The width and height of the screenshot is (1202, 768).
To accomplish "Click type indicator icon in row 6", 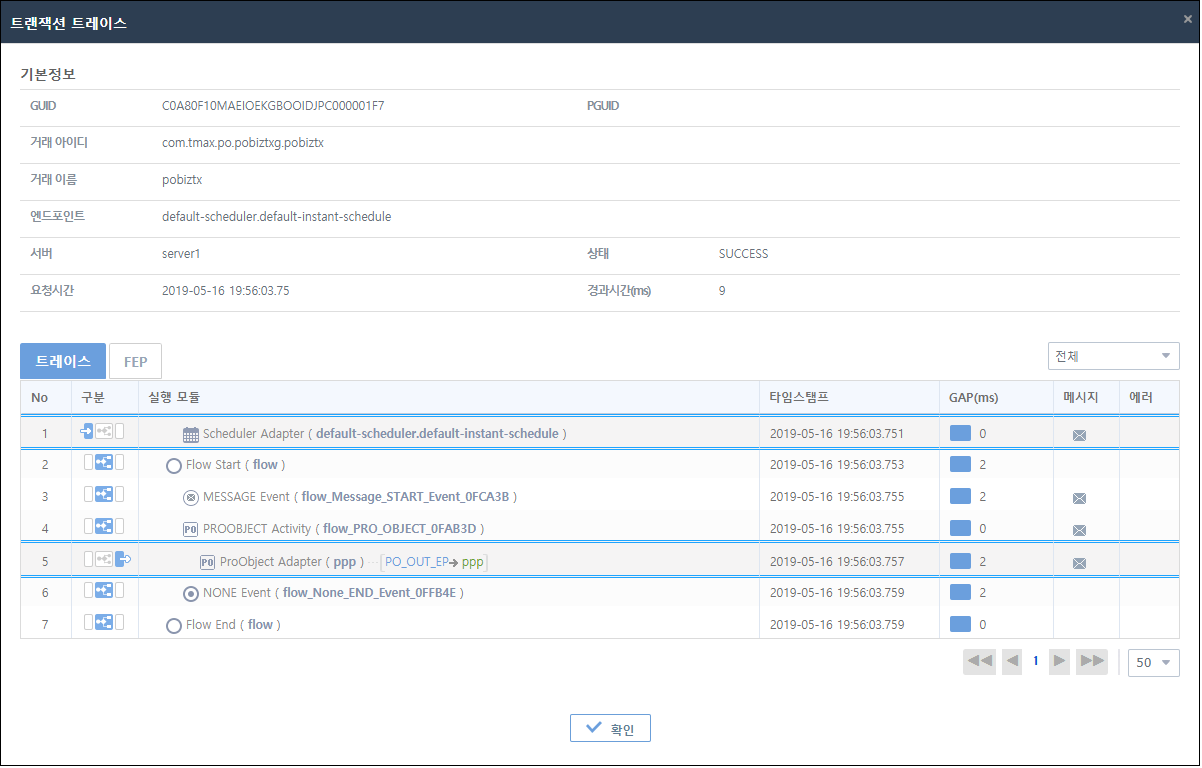I will (104, 591).
